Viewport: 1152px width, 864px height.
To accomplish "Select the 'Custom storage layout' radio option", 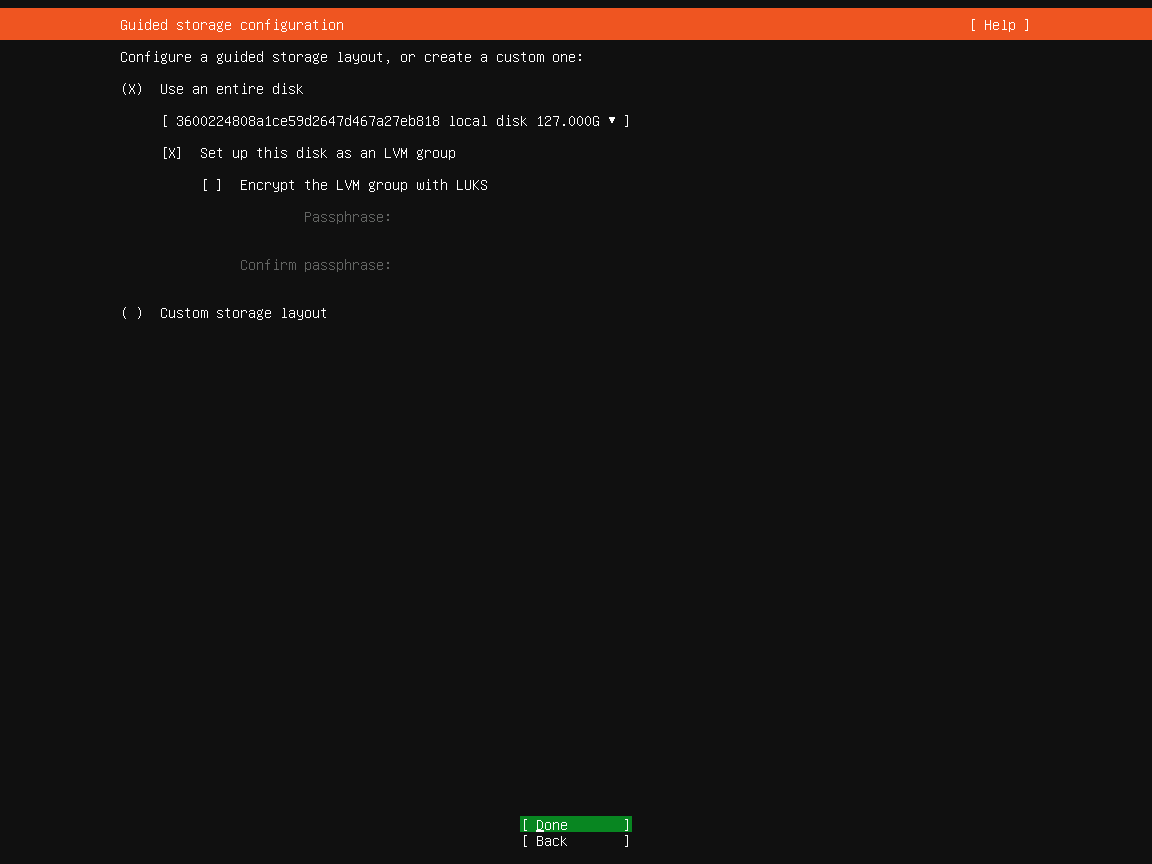I will 132,313.
